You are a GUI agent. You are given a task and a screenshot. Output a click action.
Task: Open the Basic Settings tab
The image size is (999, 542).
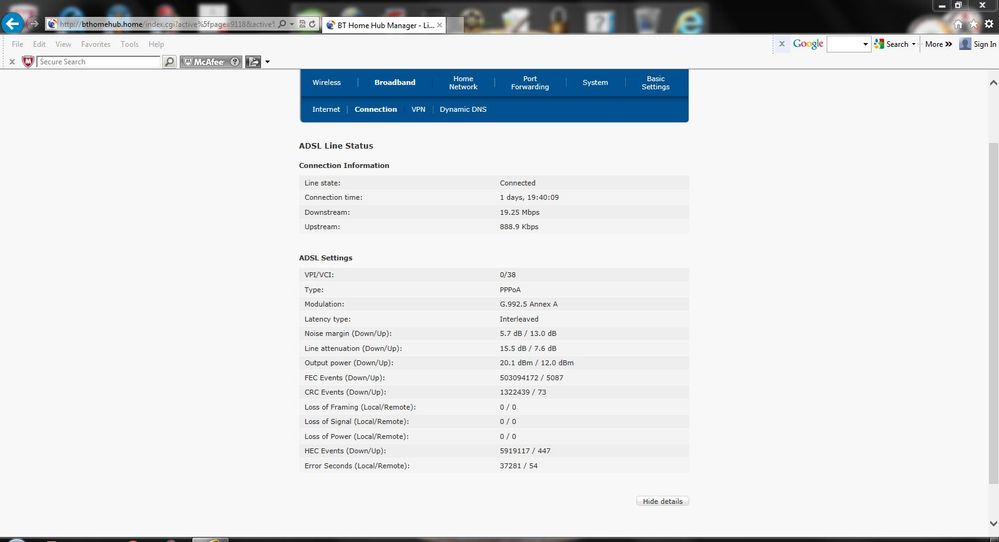656,83
